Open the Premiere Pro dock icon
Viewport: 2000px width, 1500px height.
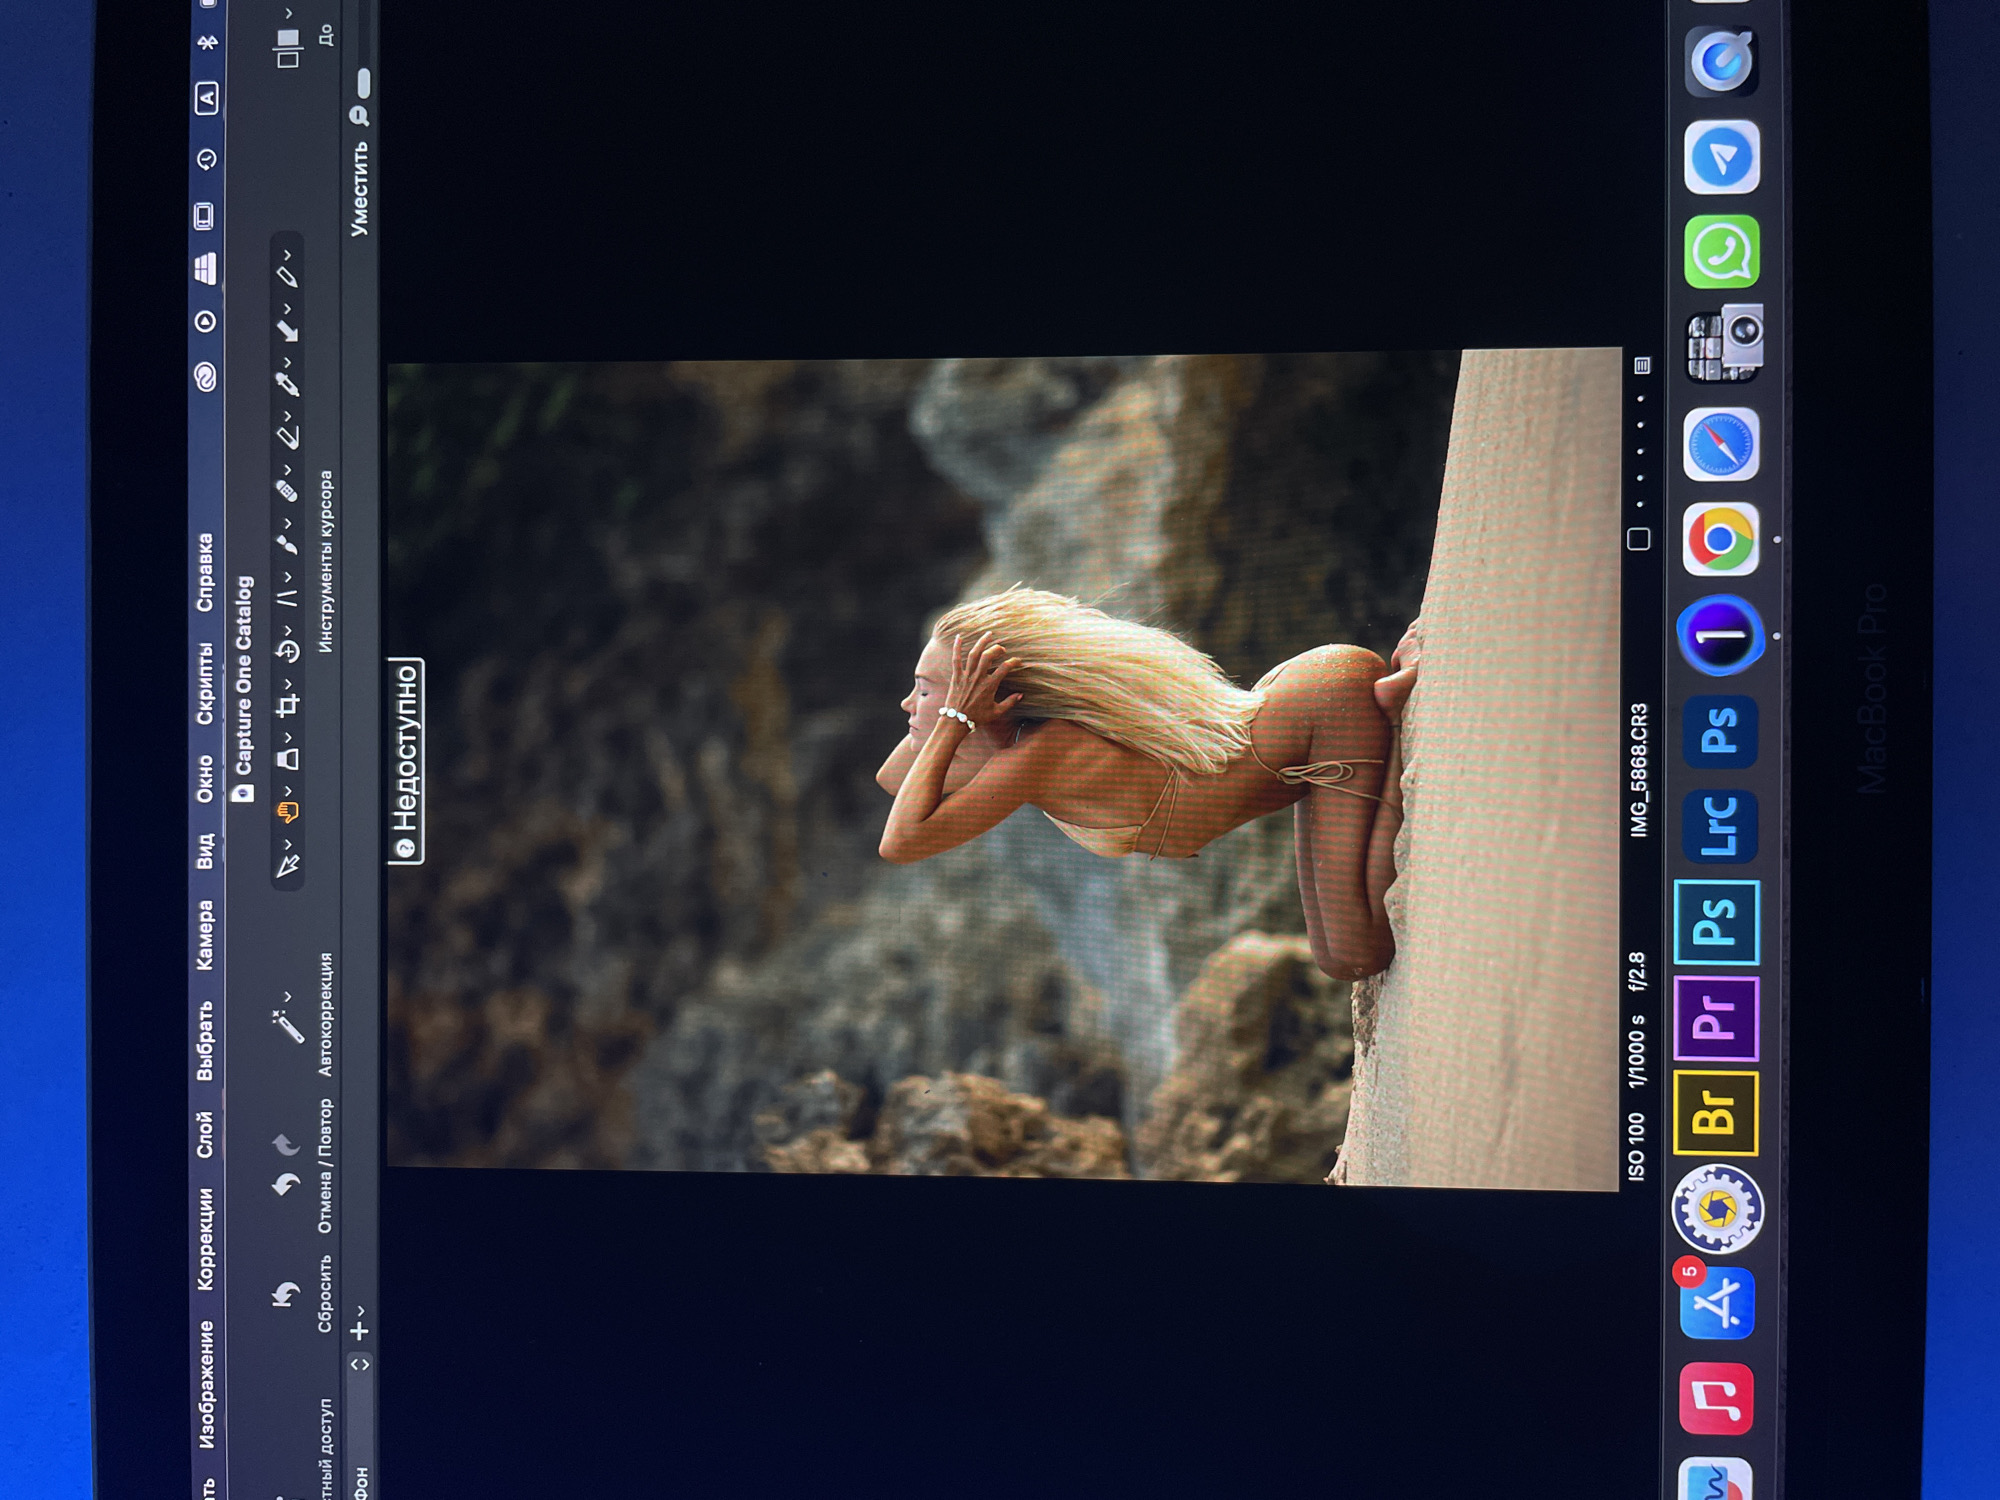[1717, 1018]
